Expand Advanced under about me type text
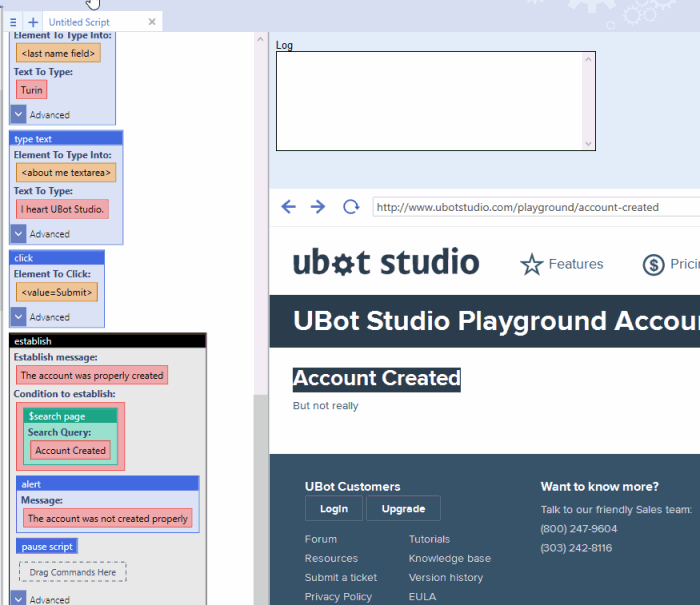This screenshot has height=605, width=700. 18,234
